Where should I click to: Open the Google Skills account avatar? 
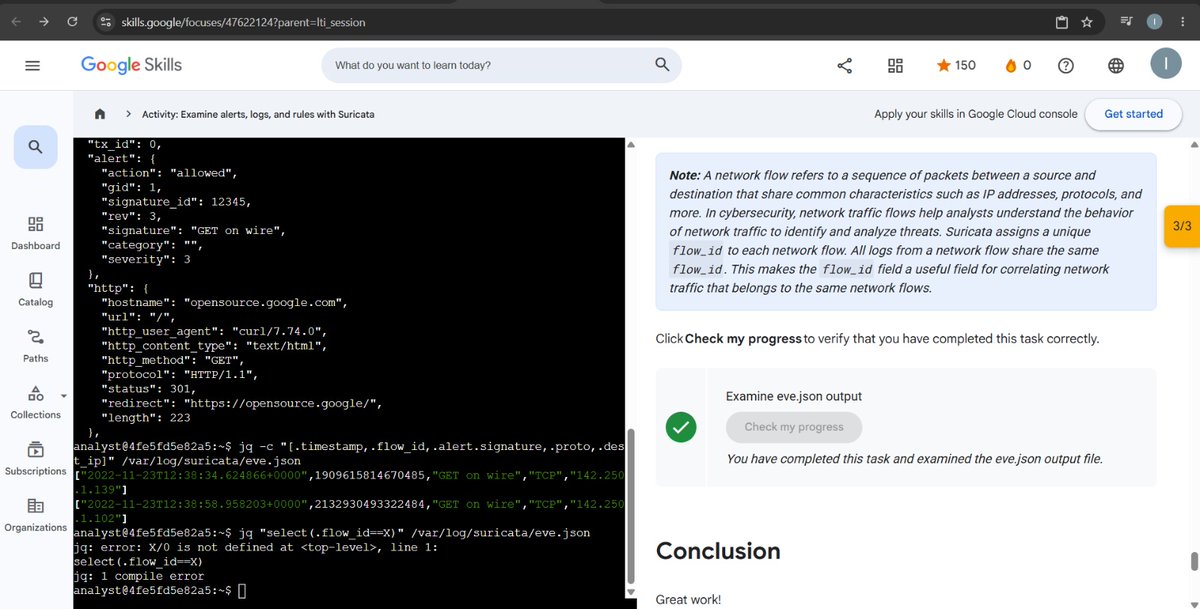(x=1166, y=64)
